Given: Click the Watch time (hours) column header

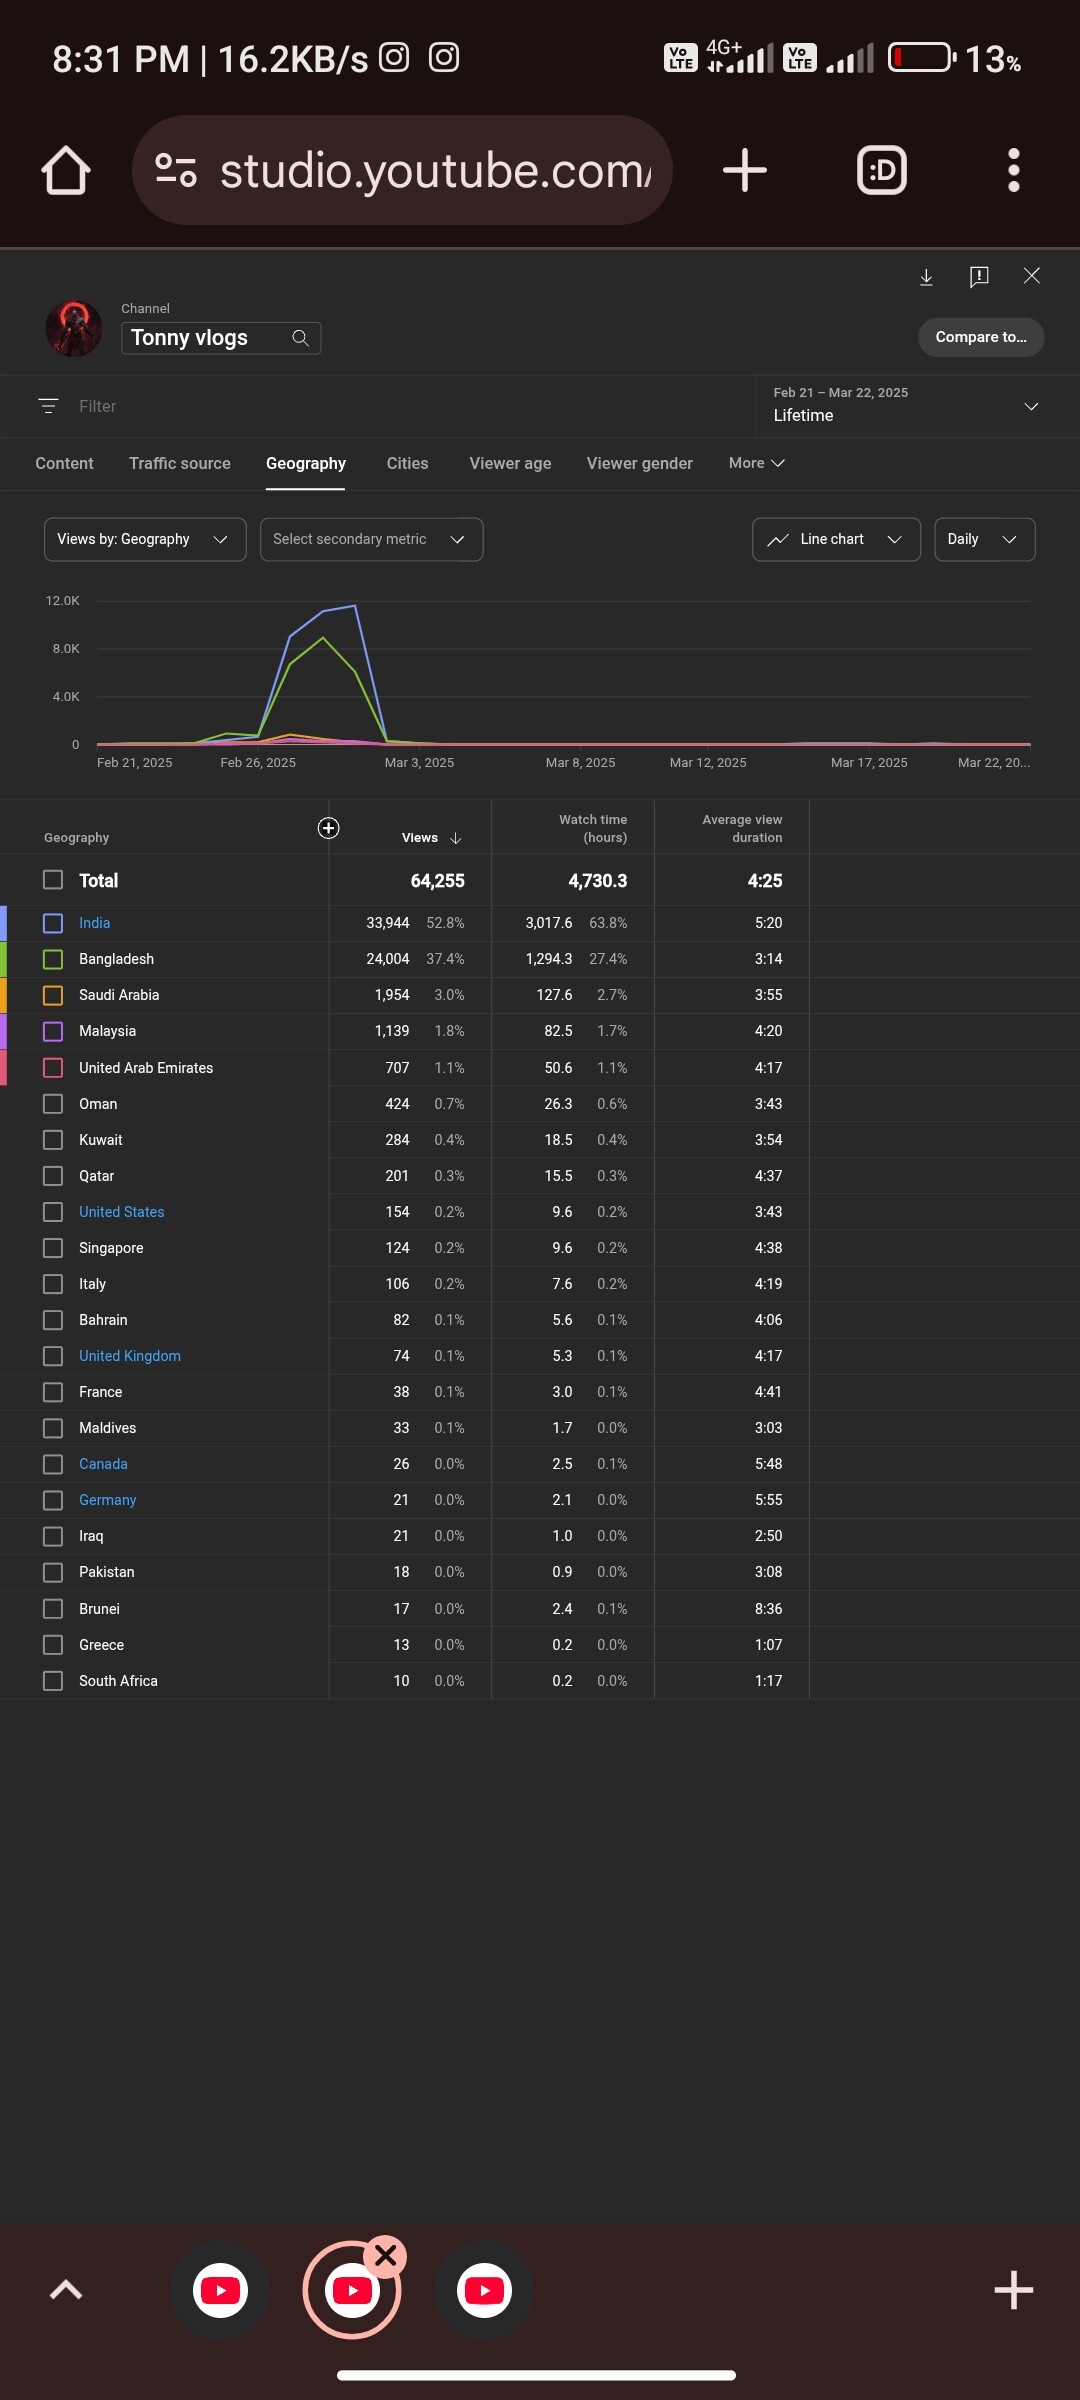Looking at the screenshot, I should point(593,828).
